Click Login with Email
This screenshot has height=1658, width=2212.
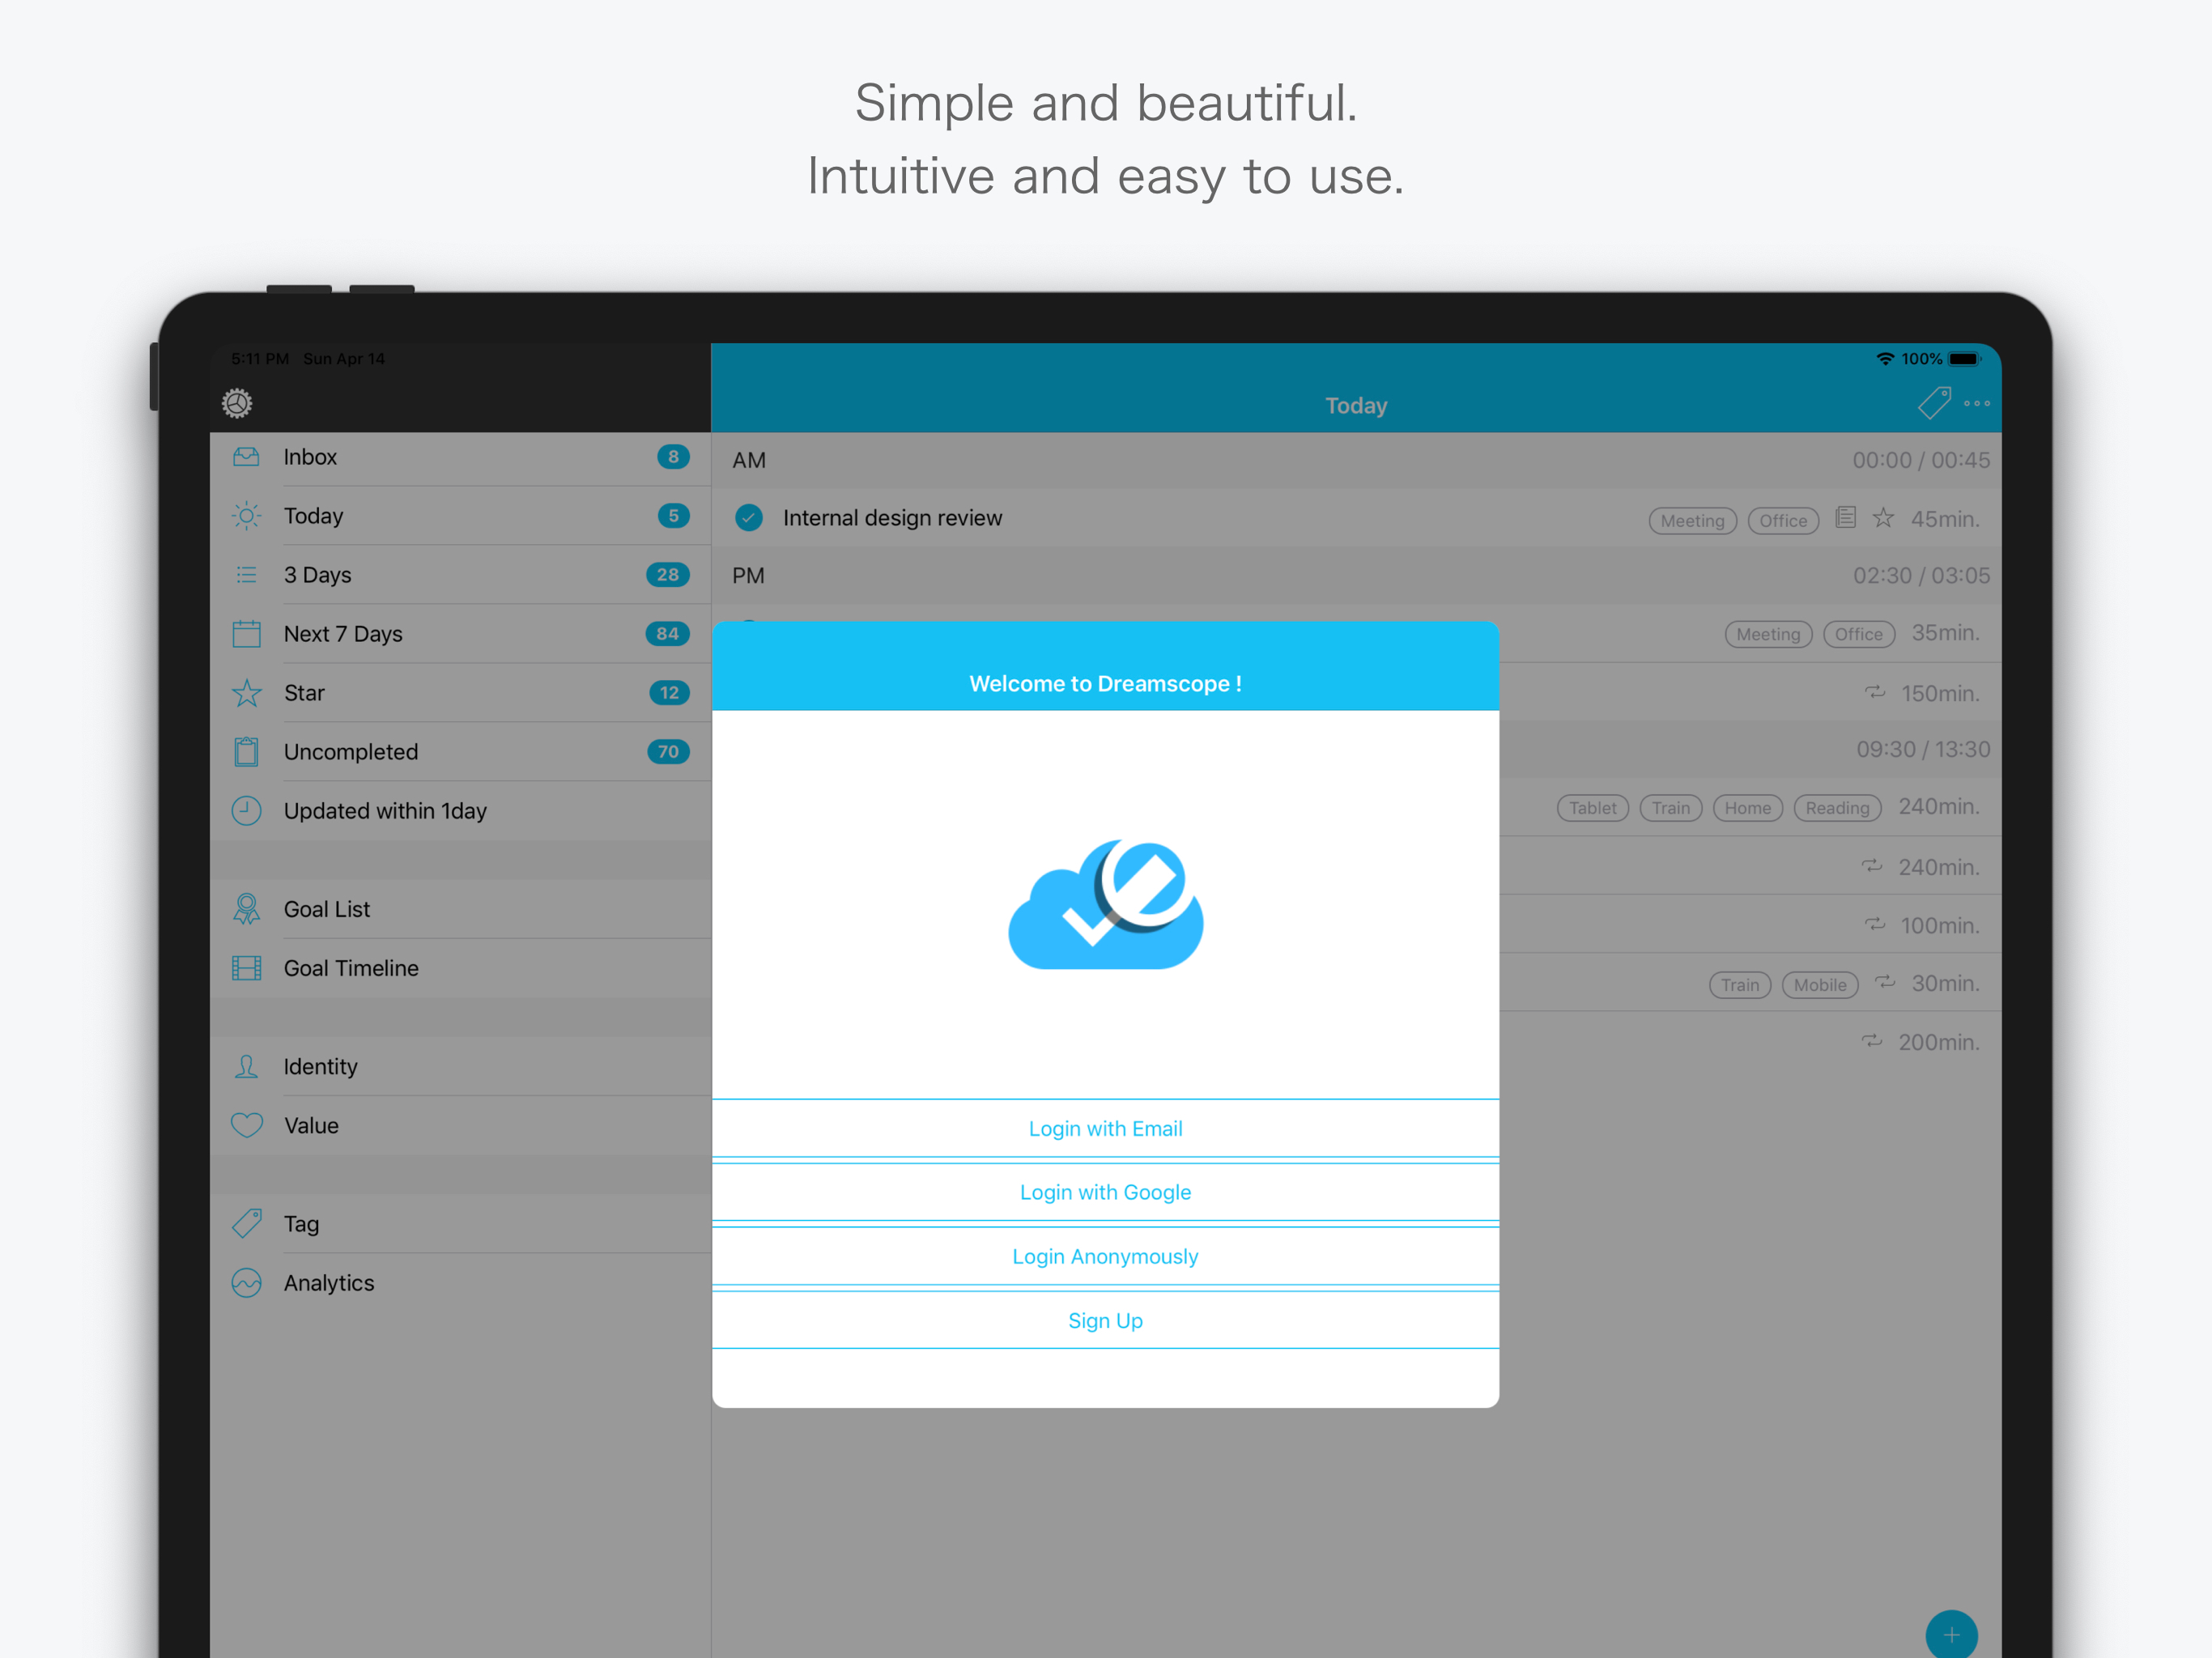click(x=1105, y=1128)
